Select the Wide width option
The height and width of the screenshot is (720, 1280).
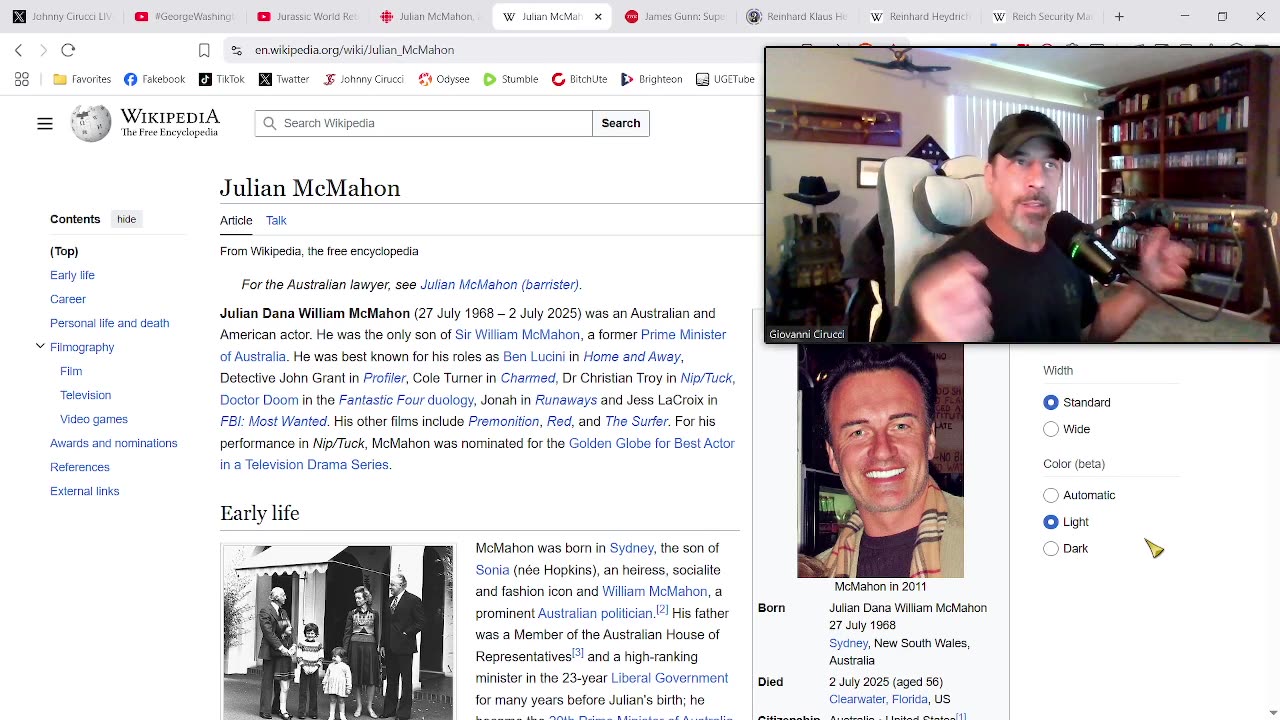1051,429
